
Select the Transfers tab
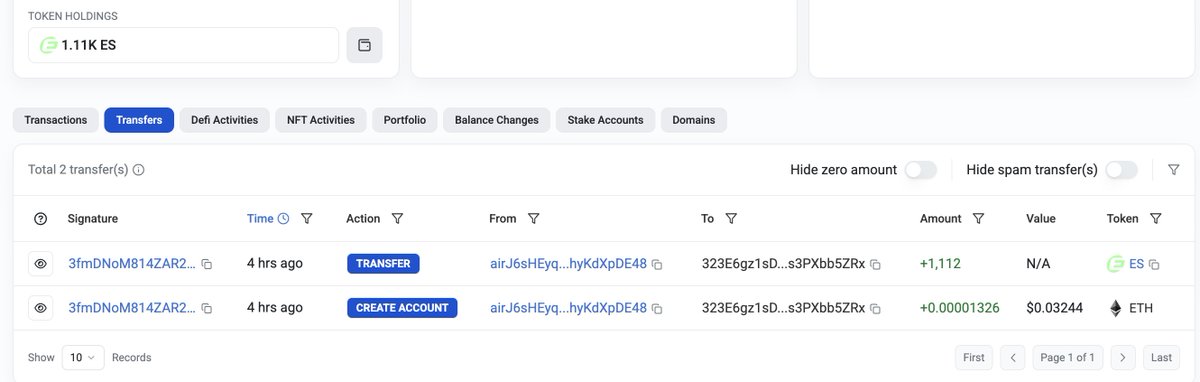click(139, 120)
